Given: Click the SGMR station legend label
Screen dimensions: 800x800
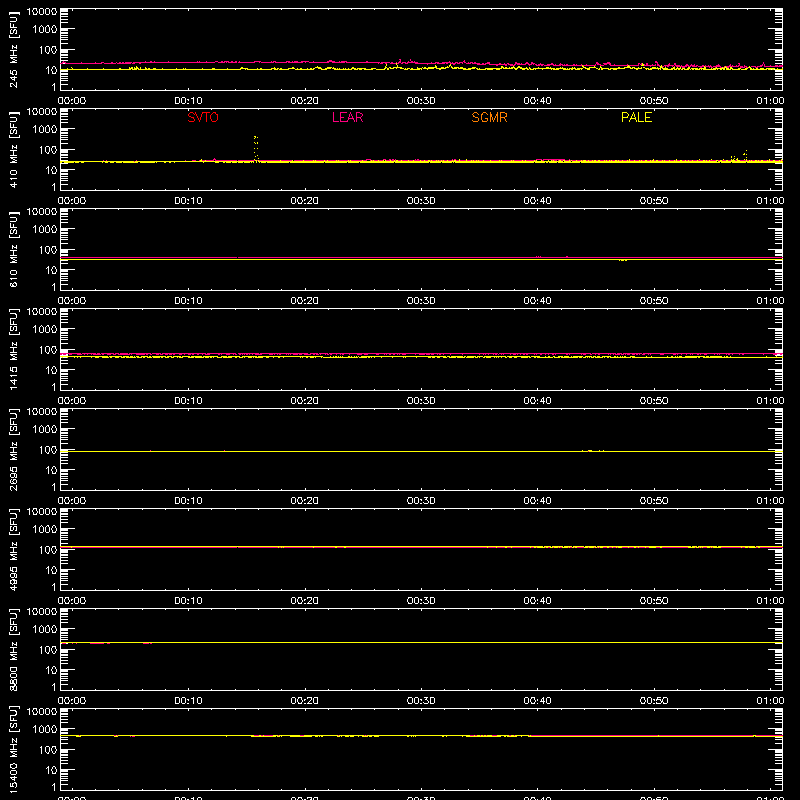Looking at the screenshot, I should (489, 117).
